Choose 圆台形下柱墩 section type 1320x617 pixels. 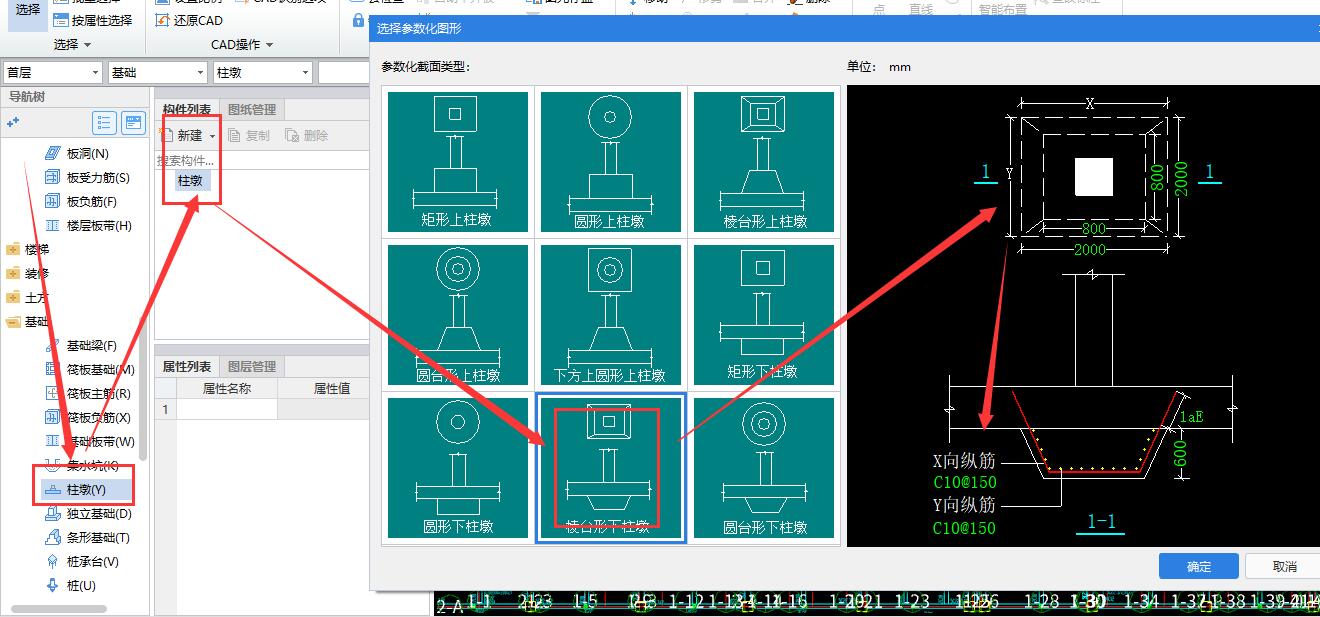[765, 468]
